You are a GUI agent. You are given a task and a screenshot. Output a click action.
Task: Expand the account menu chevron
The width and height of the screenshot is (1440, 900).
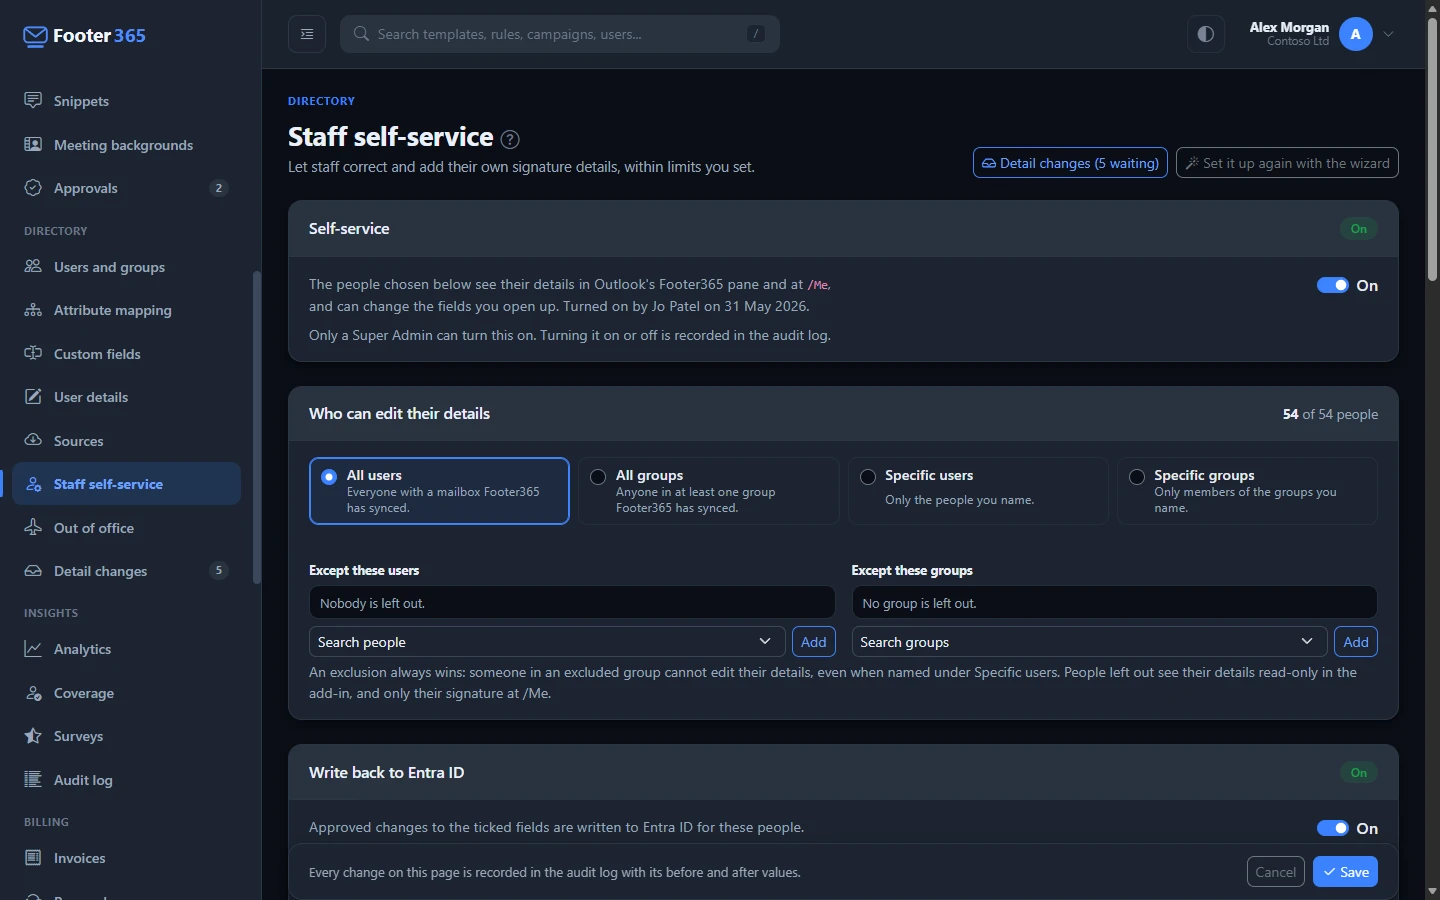tap(1389, 34)
